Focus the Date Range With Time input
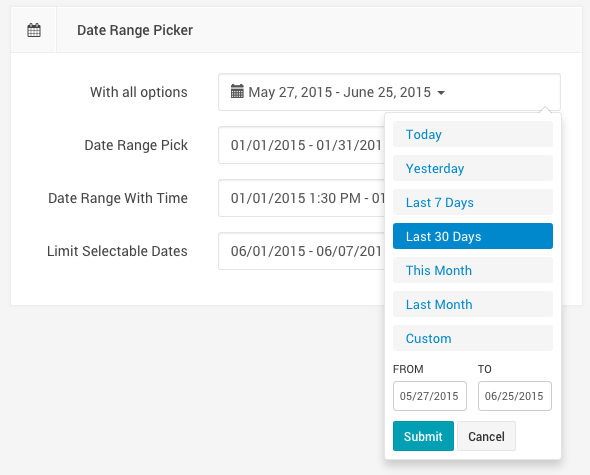 point(301,198)
